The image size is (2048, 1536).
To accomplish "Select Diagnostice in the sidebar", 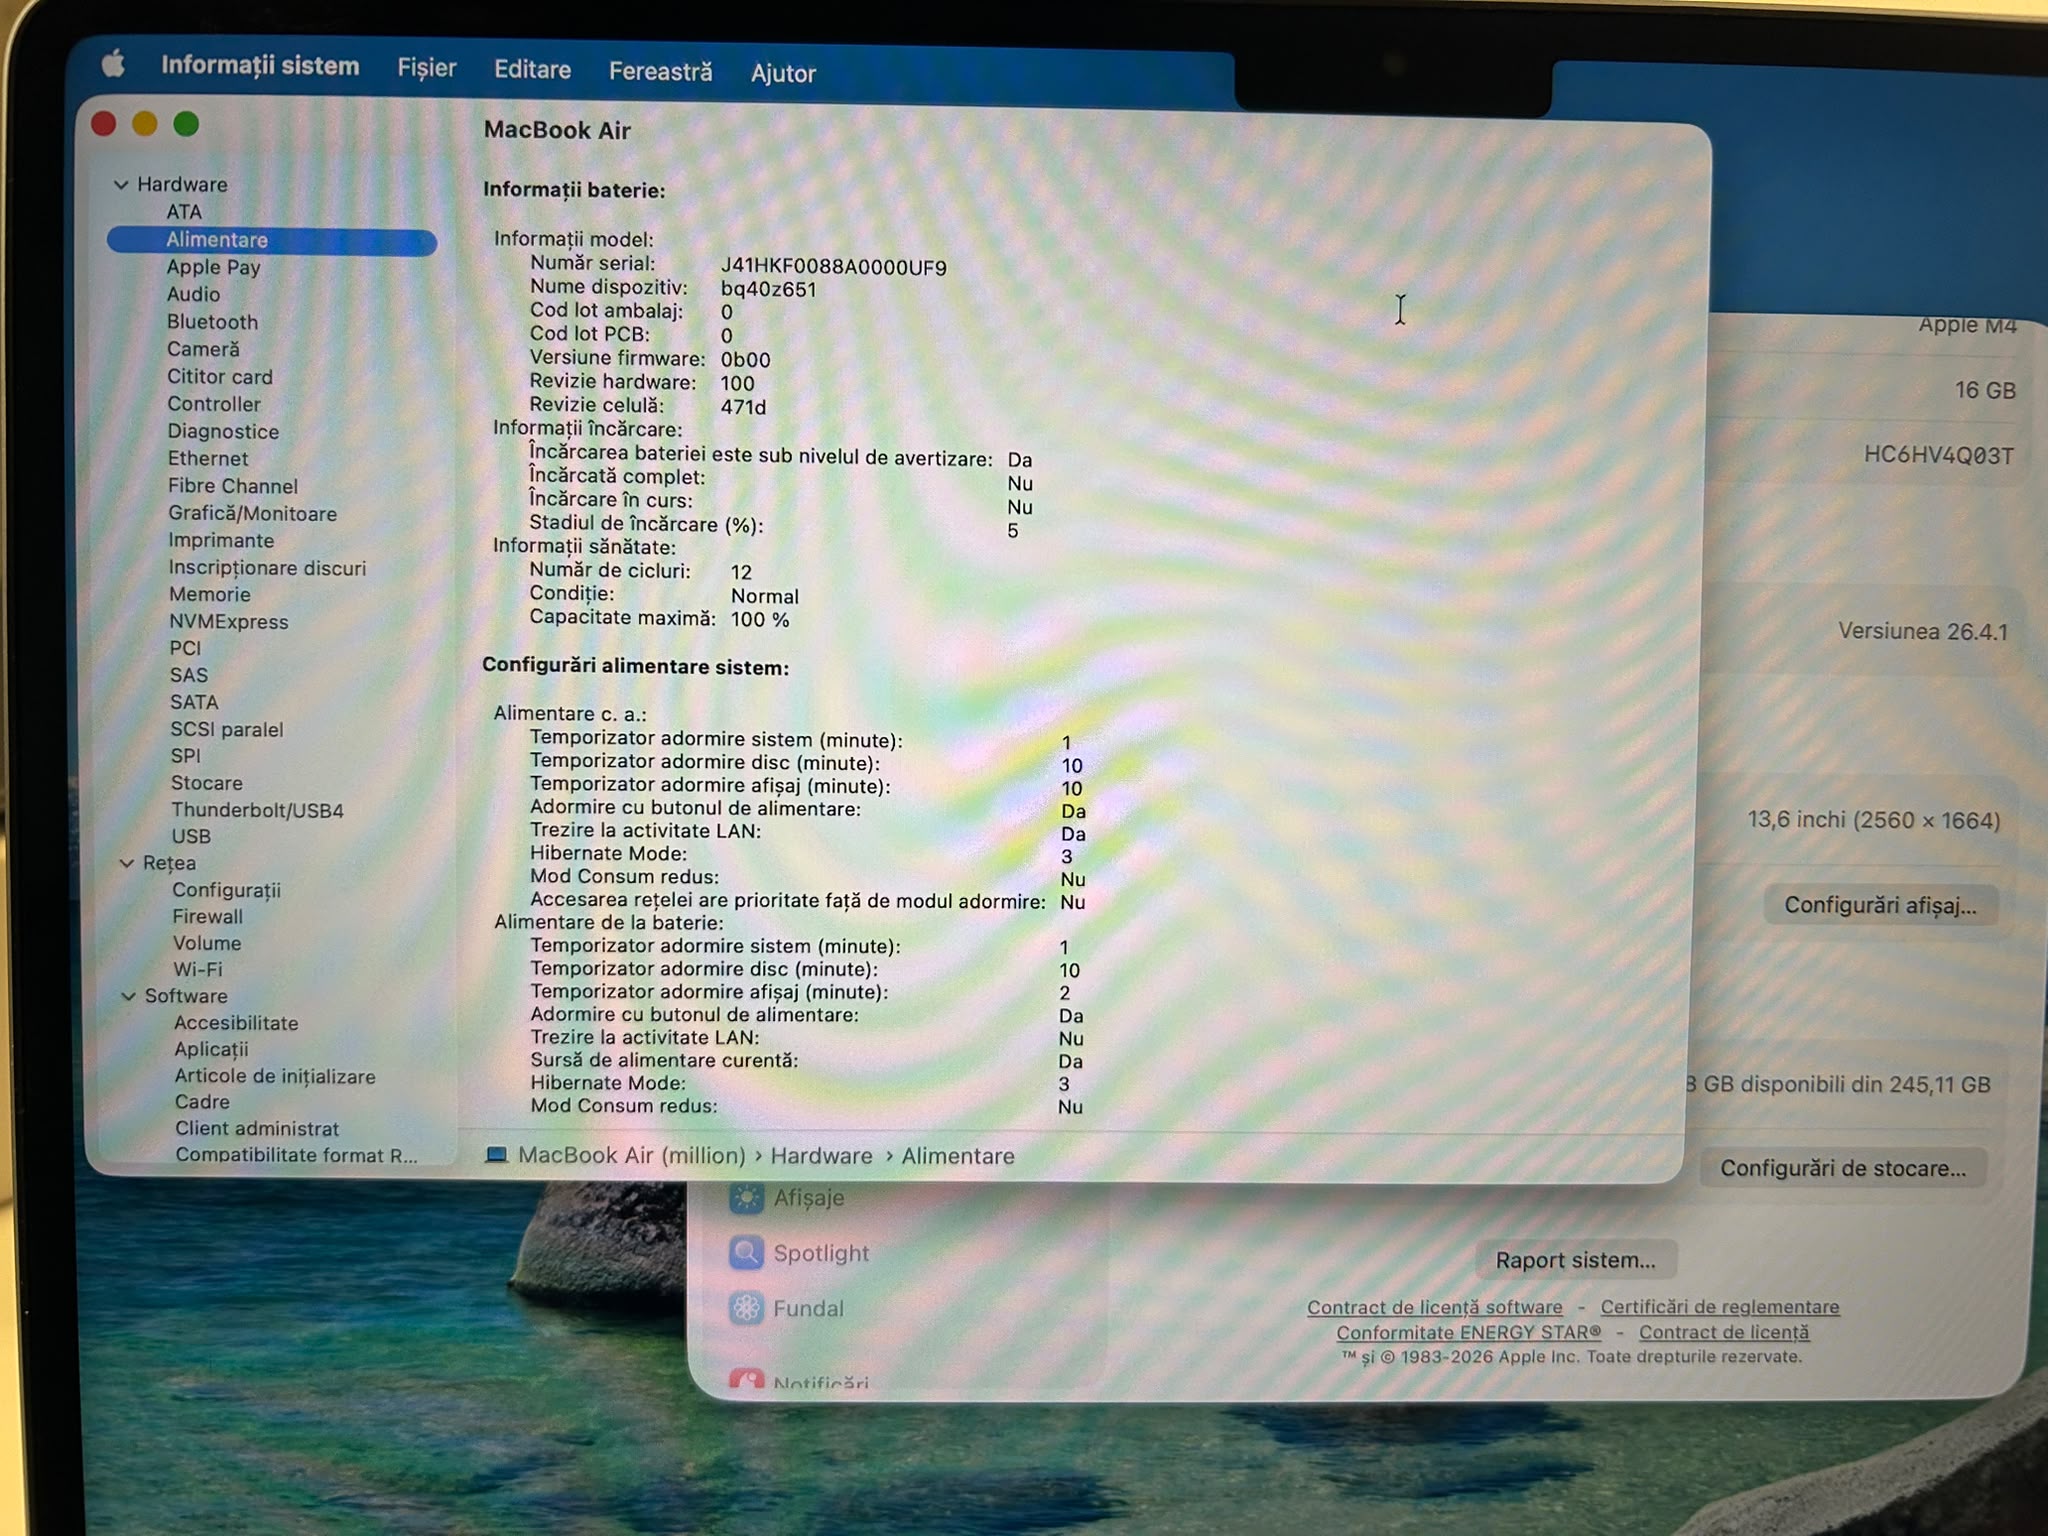I will pyautogui.click(x=223, y=432).
